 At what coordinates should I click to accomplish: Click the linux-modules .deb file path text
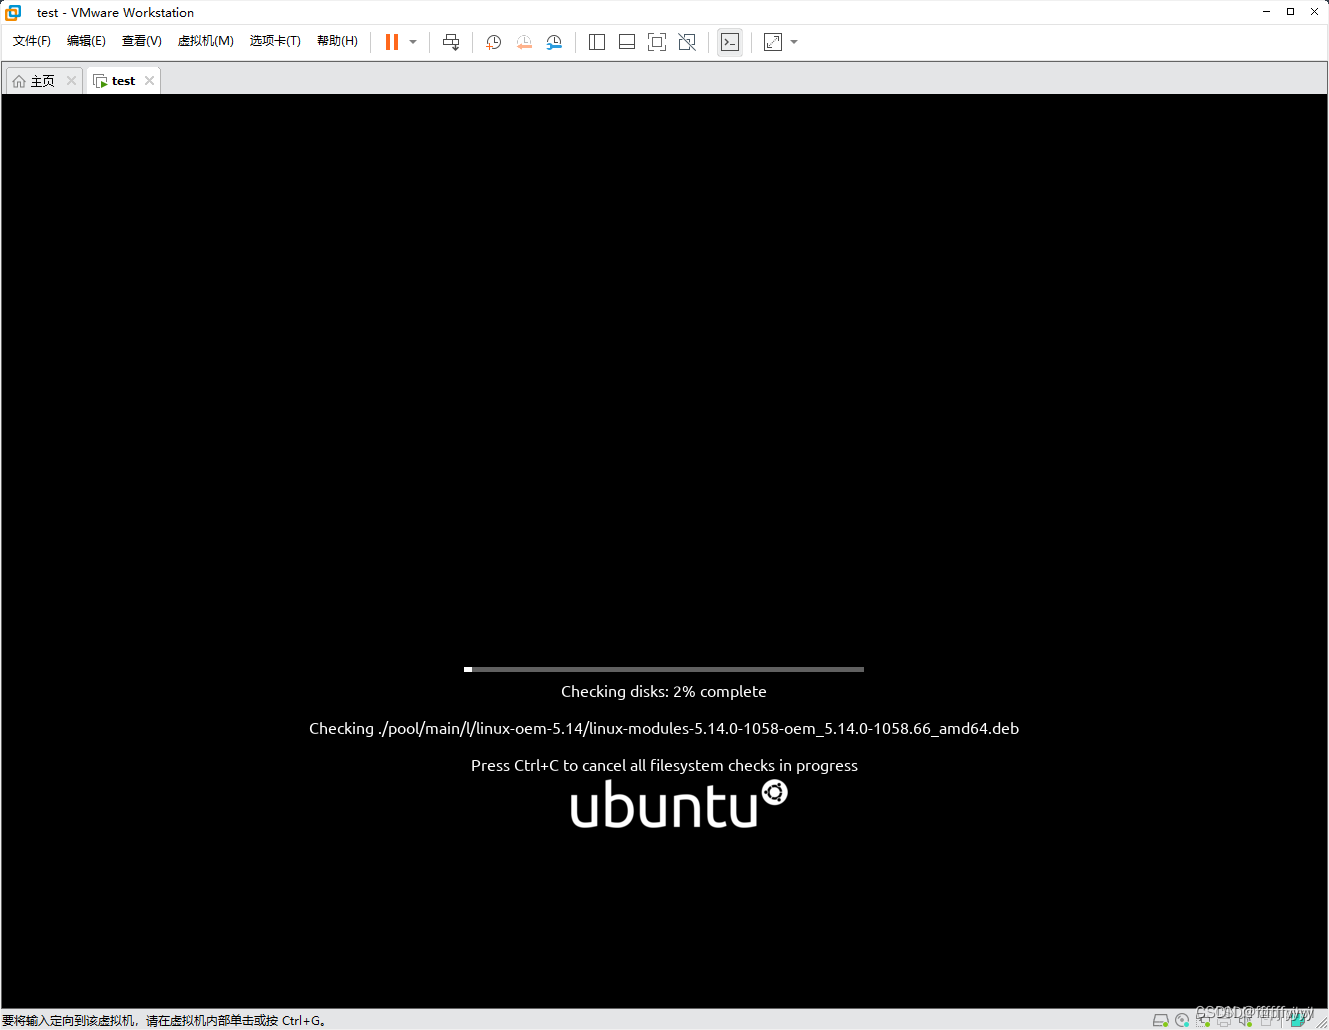pyautogui.click(x=698, y=729)
